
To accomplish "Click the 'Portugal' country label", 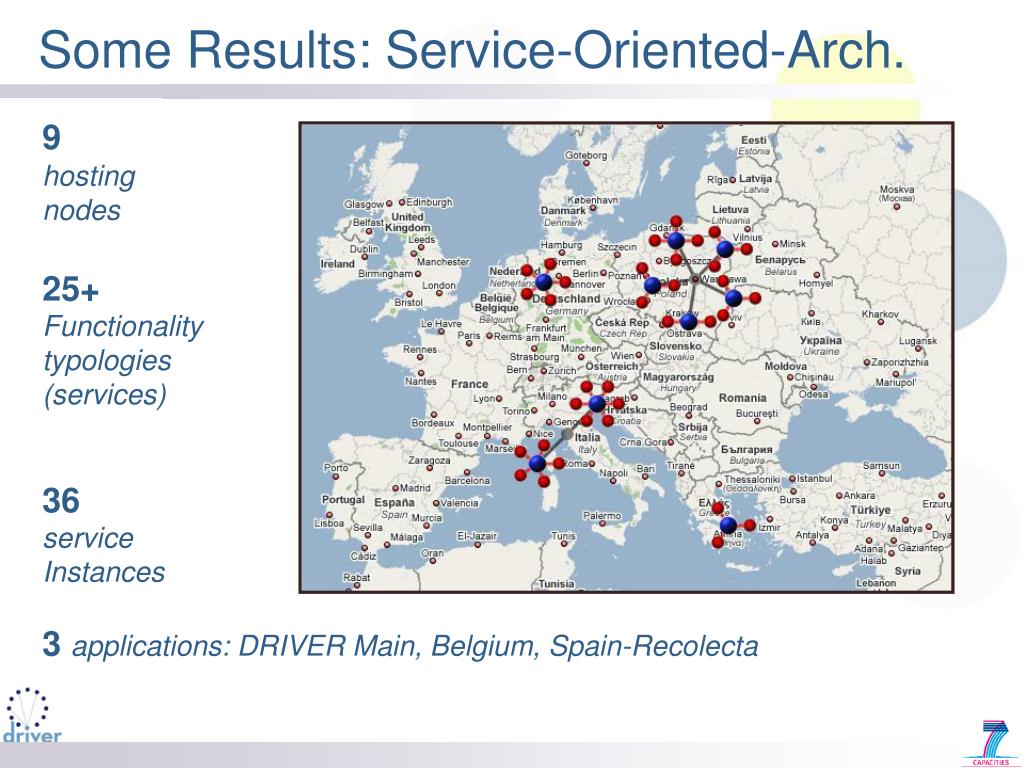I will 343,500.
